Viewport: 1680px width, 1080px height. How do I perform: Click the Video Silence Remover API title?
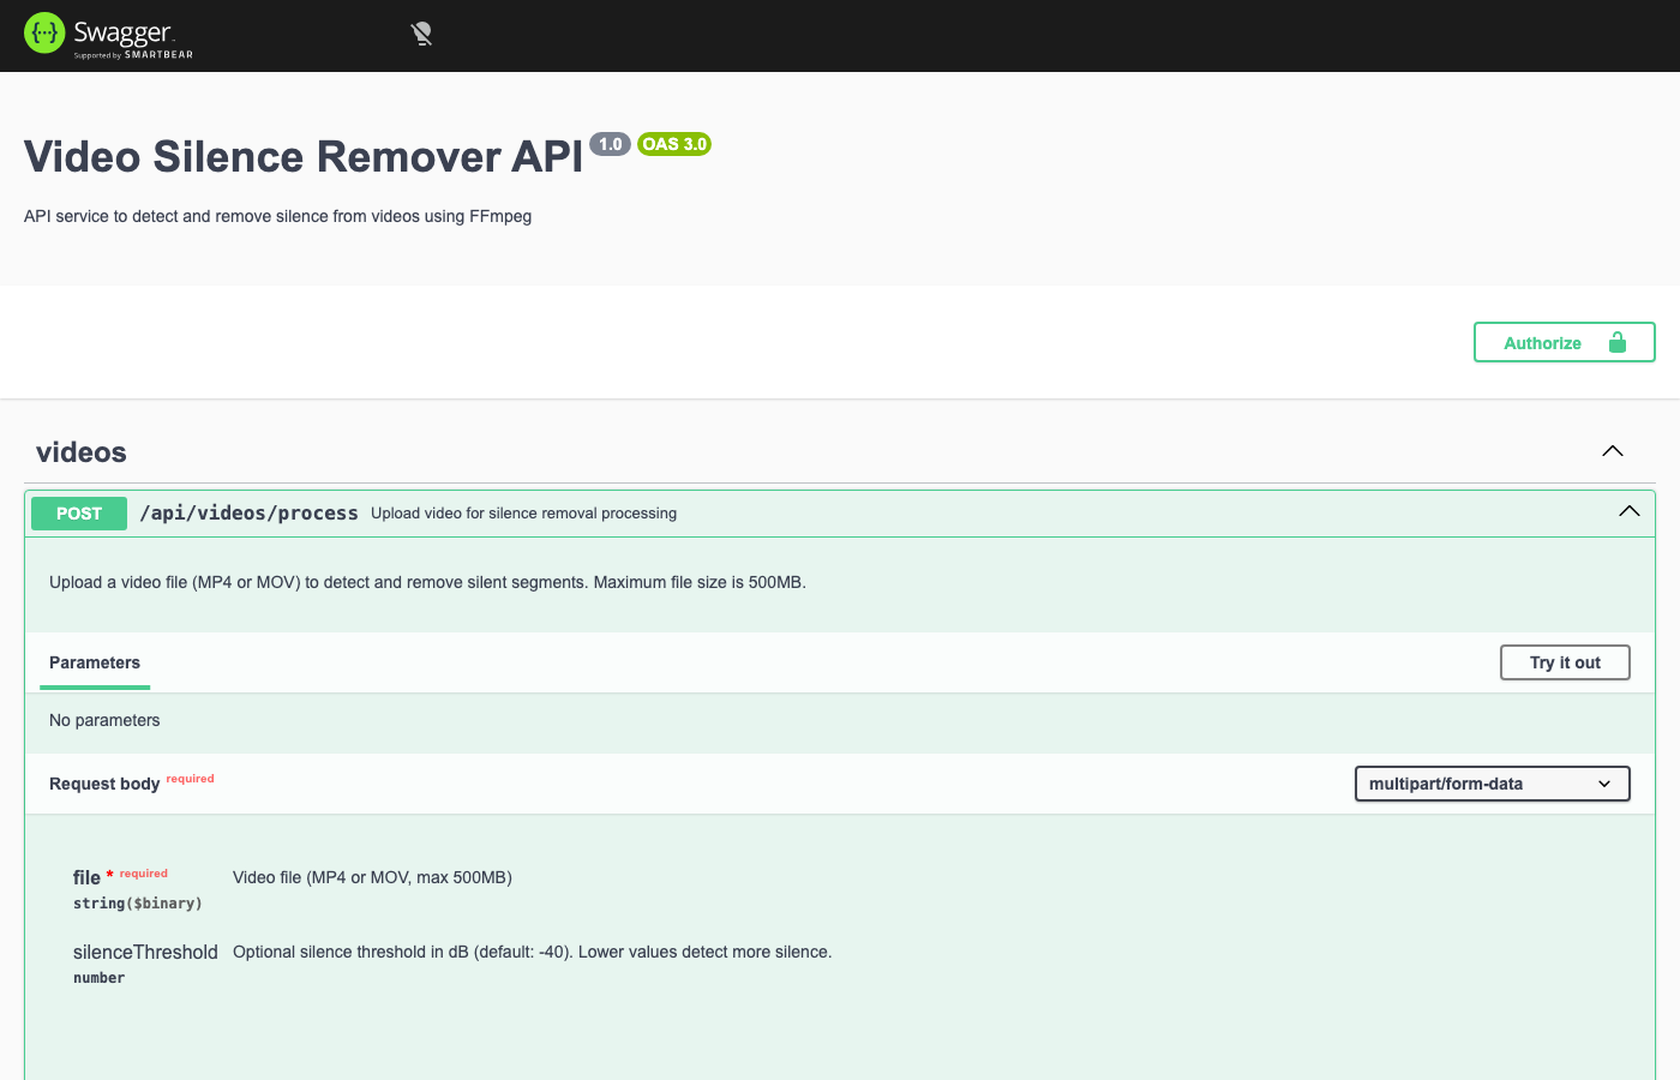[302, 156]
